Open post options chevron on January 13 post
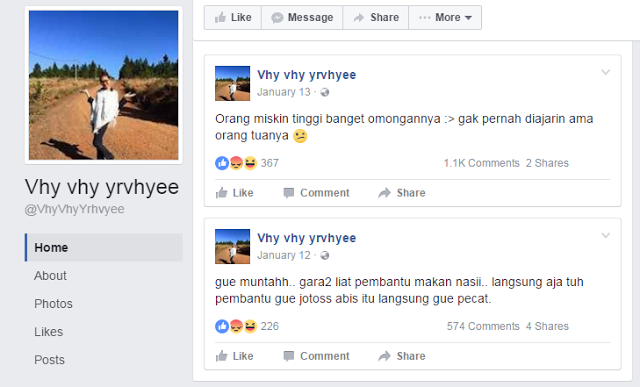 [606, 73]
